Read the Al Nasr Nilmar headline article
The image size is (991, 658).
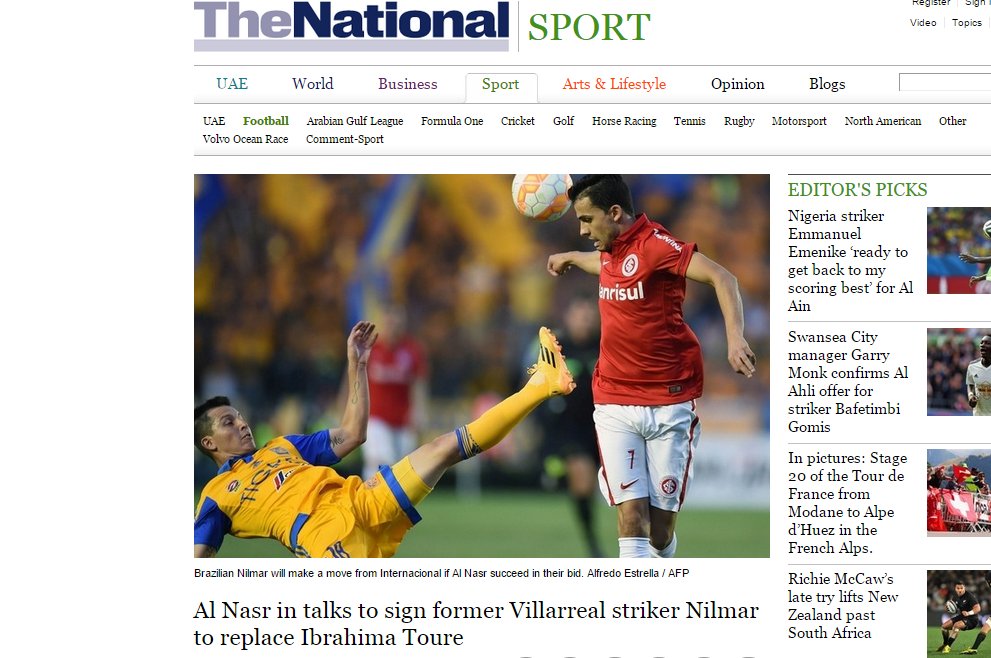coord(476,624)
